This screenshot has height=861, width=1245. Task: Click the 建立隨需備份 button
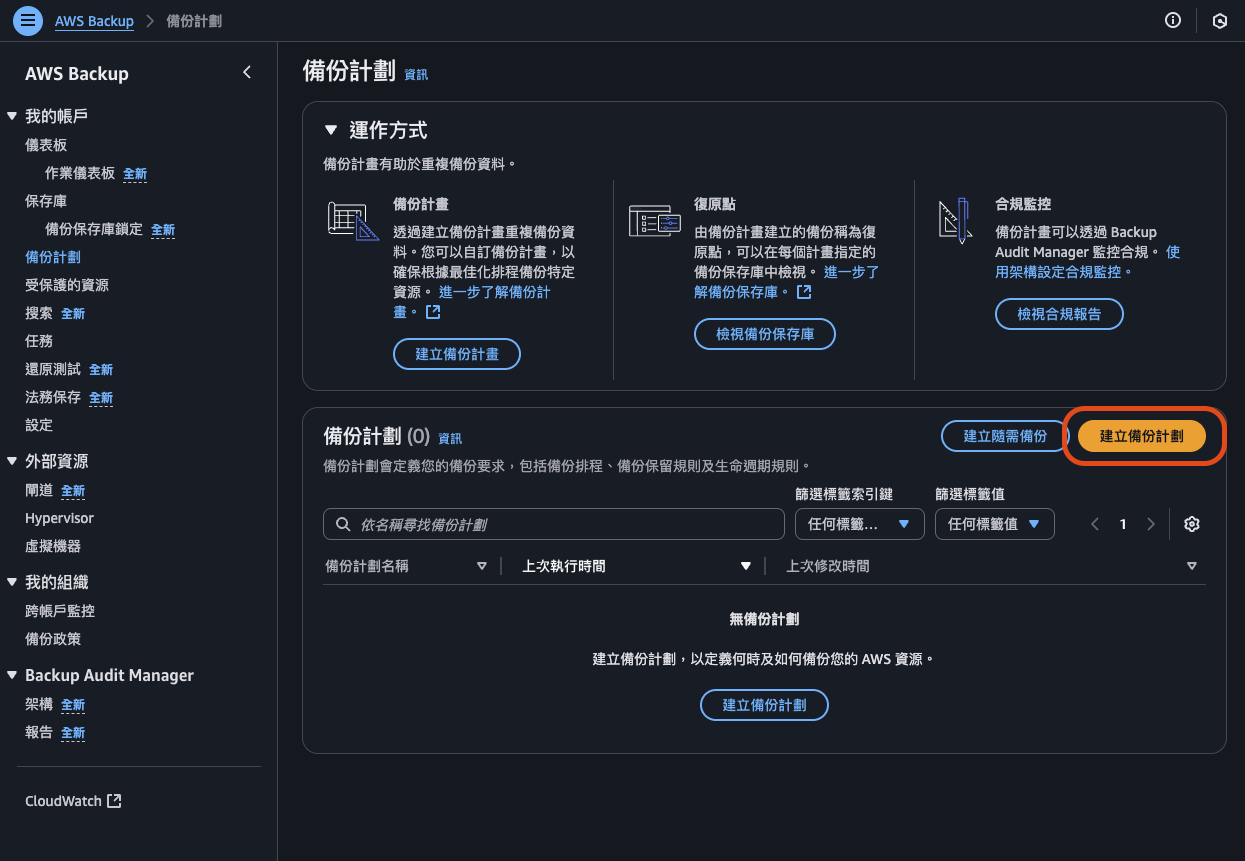(1003, 436)
